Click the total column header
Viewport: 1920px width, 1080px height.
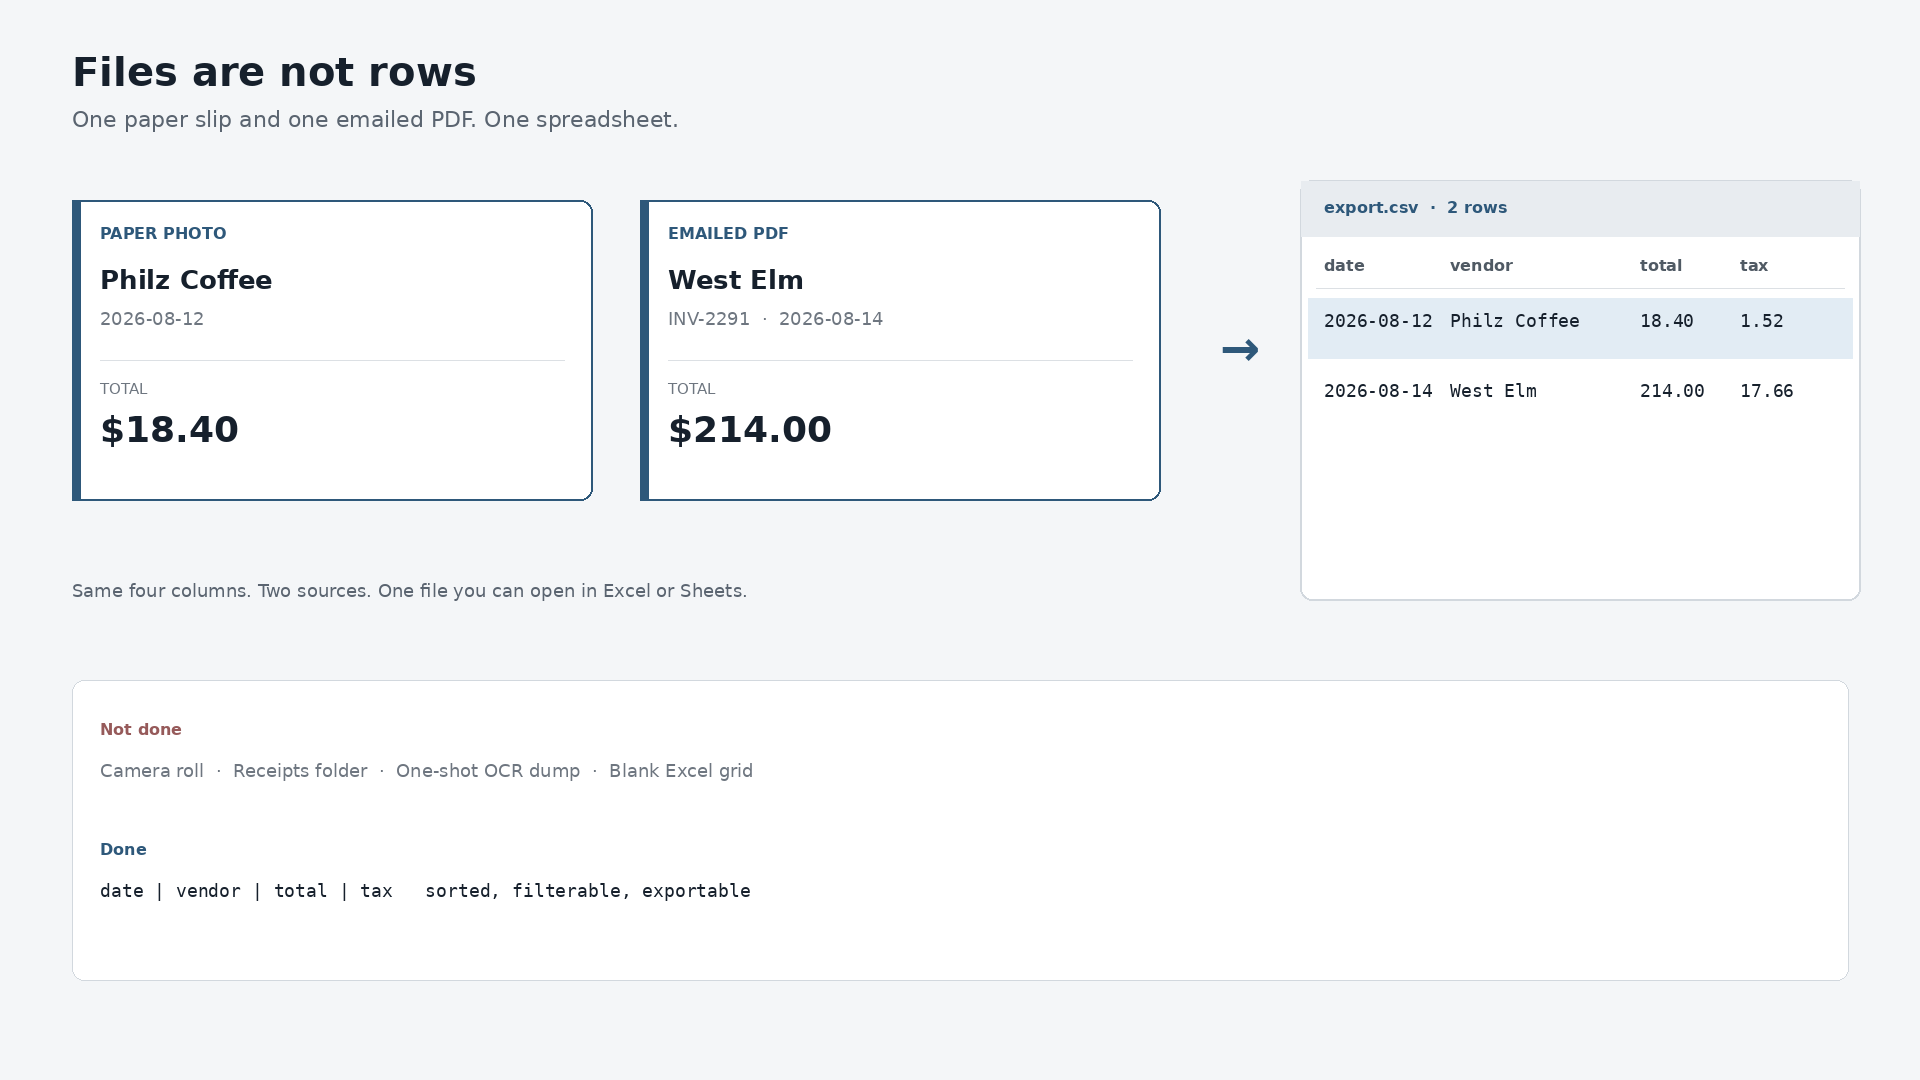(1661, 266)
